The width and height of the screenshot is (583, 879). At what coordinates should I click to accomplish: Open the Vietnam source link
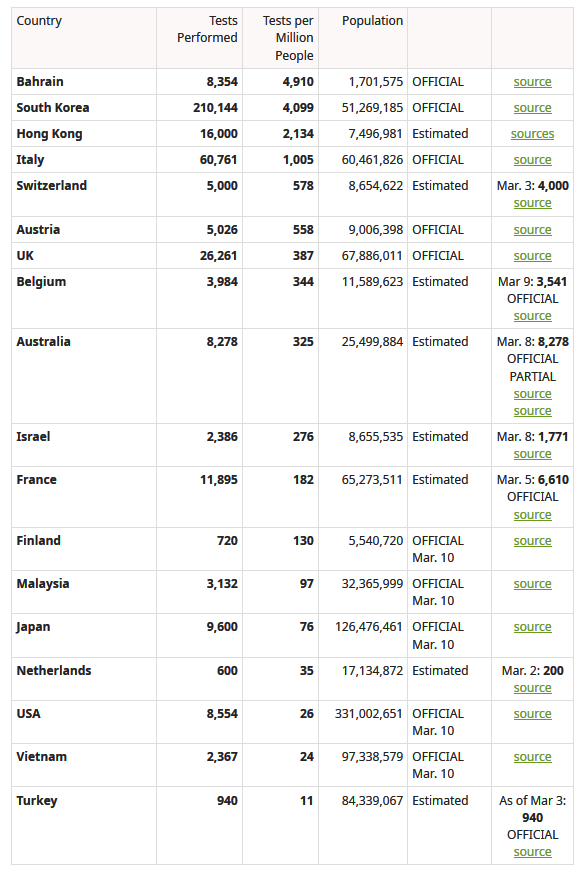click(532, 757)
